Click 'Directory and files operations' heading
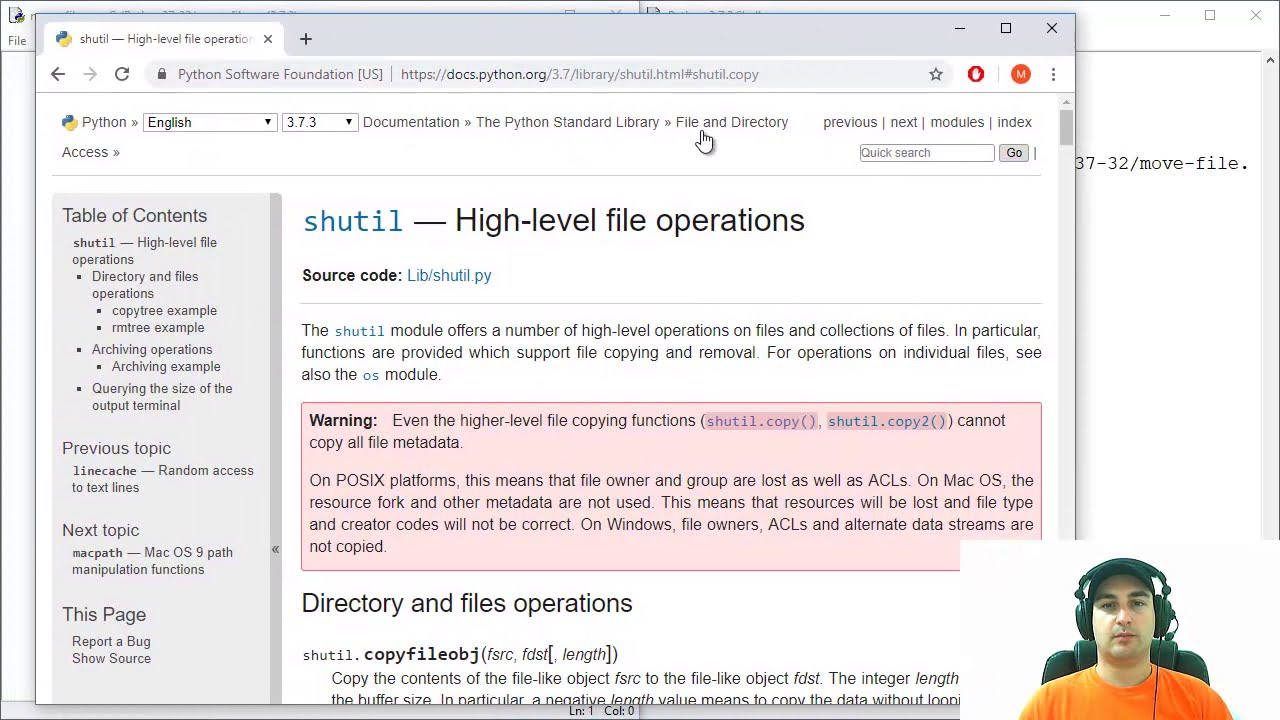This screenshot has width=1280, height=720. [467, 603]
